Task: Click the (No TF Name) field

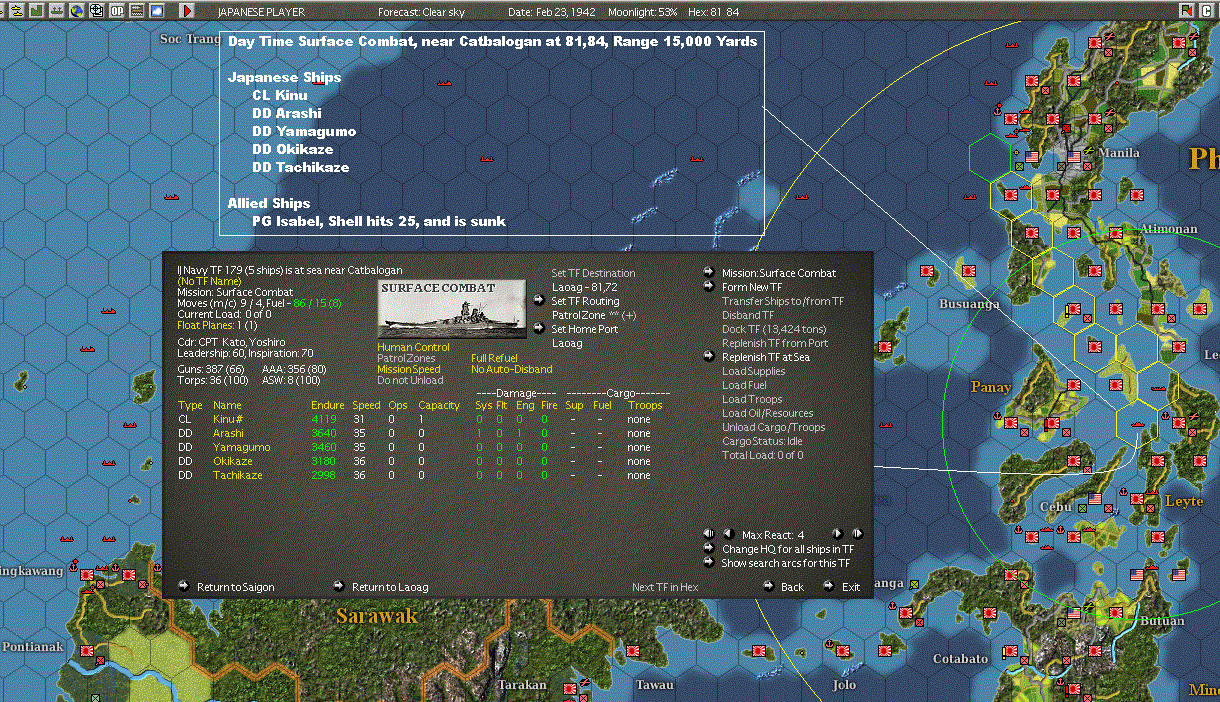Action: tap(208, 281)
